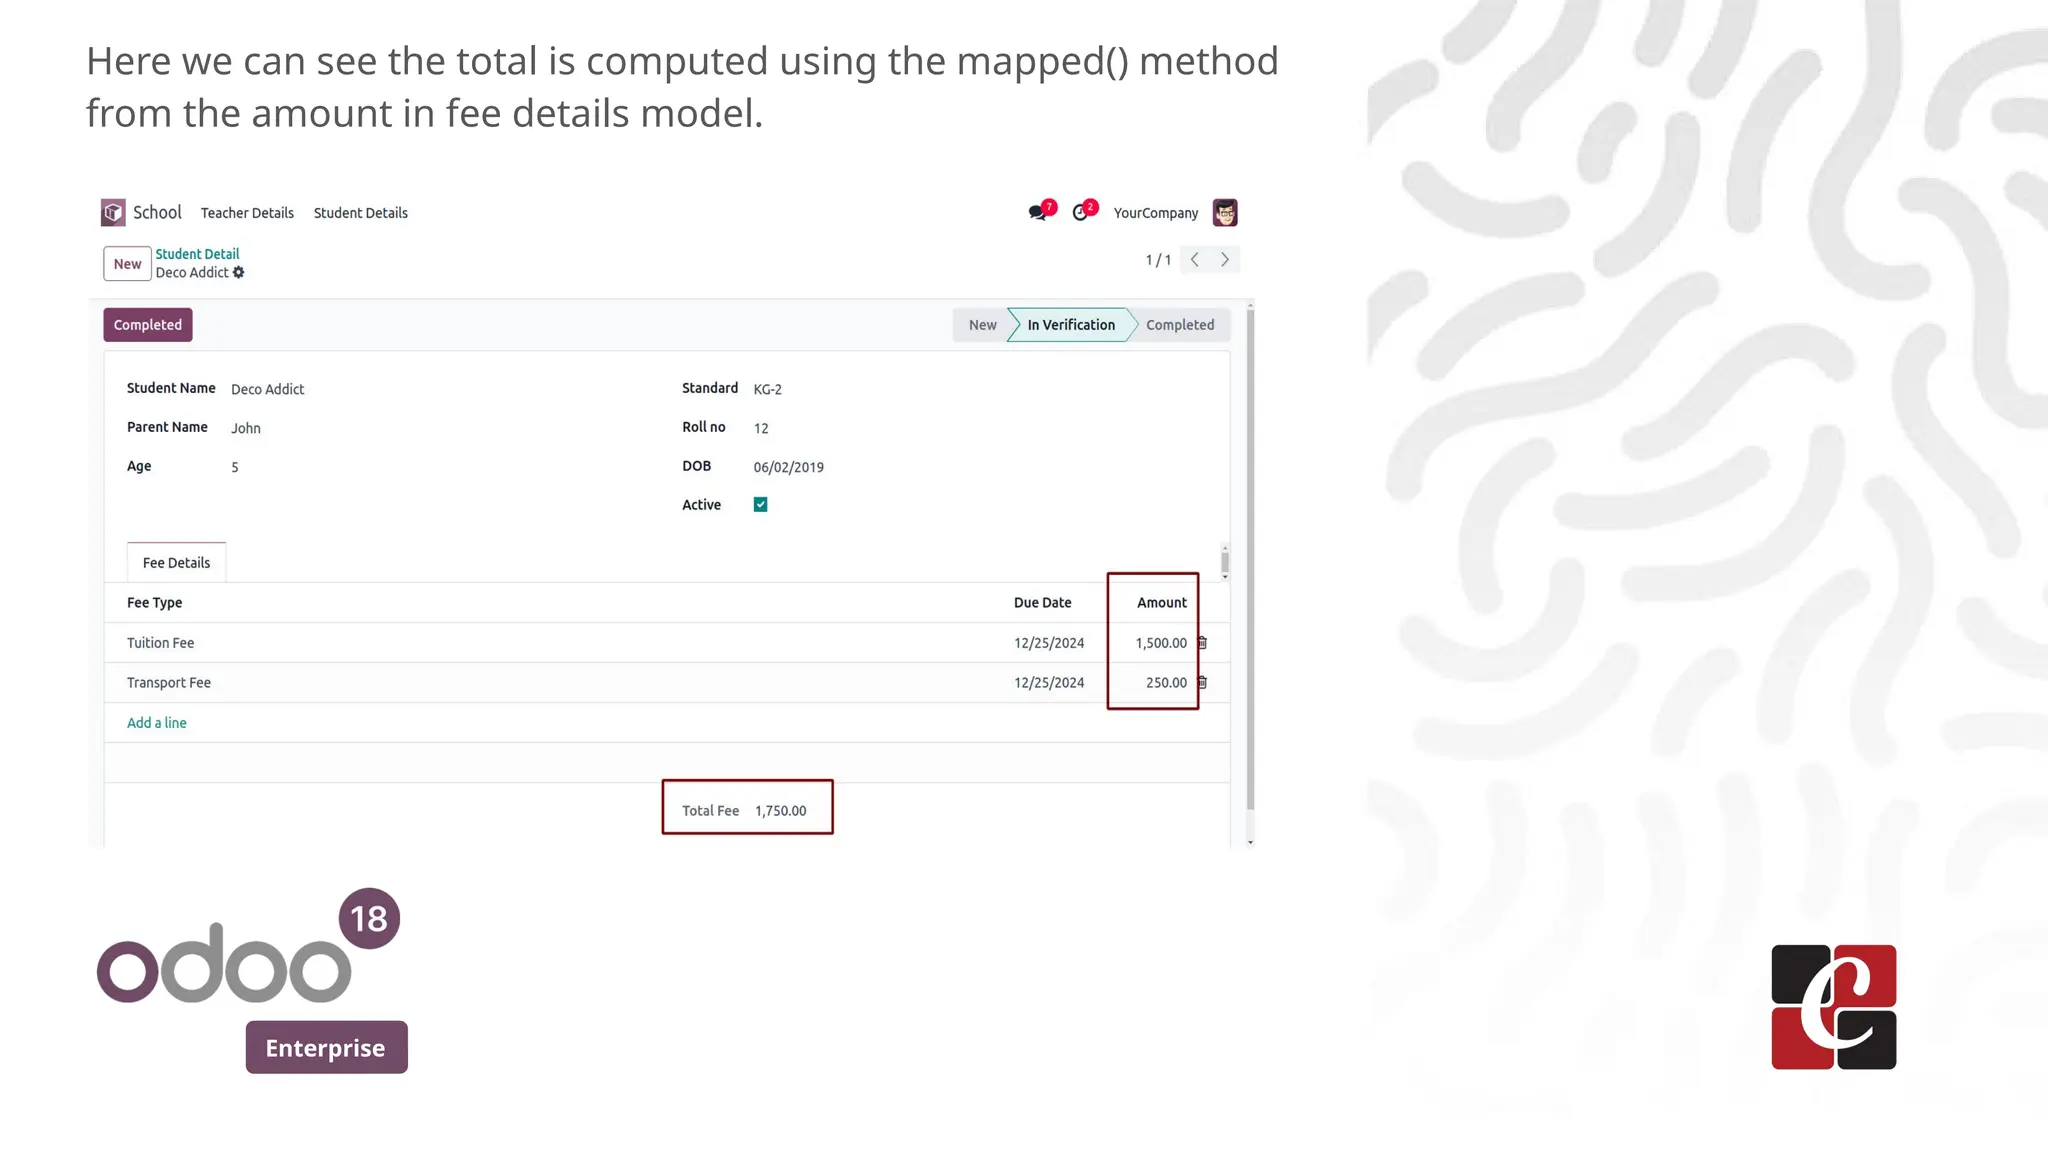
Task: Set the status to In Verification
Action: pyautogui.click(x=1070, y=325)
